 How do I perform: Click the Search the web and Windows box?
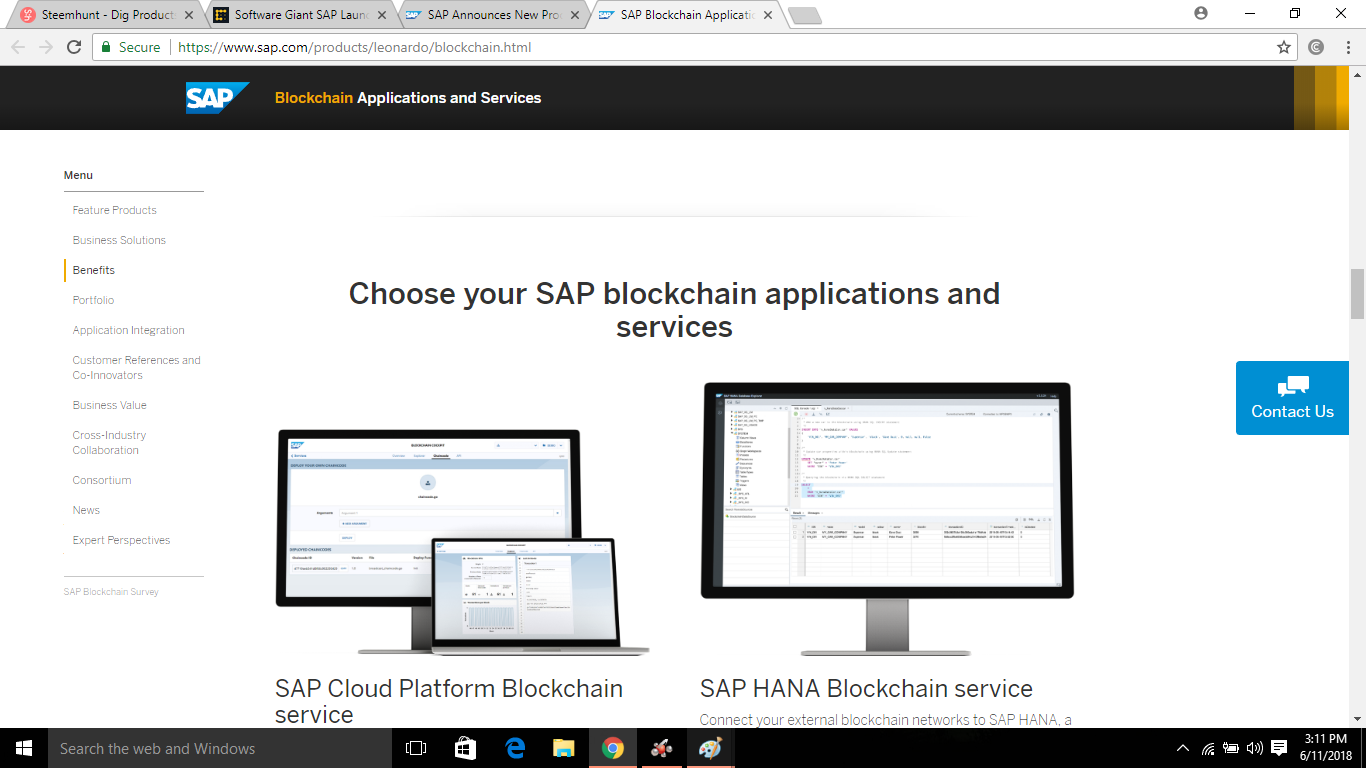tap(218, 748)
